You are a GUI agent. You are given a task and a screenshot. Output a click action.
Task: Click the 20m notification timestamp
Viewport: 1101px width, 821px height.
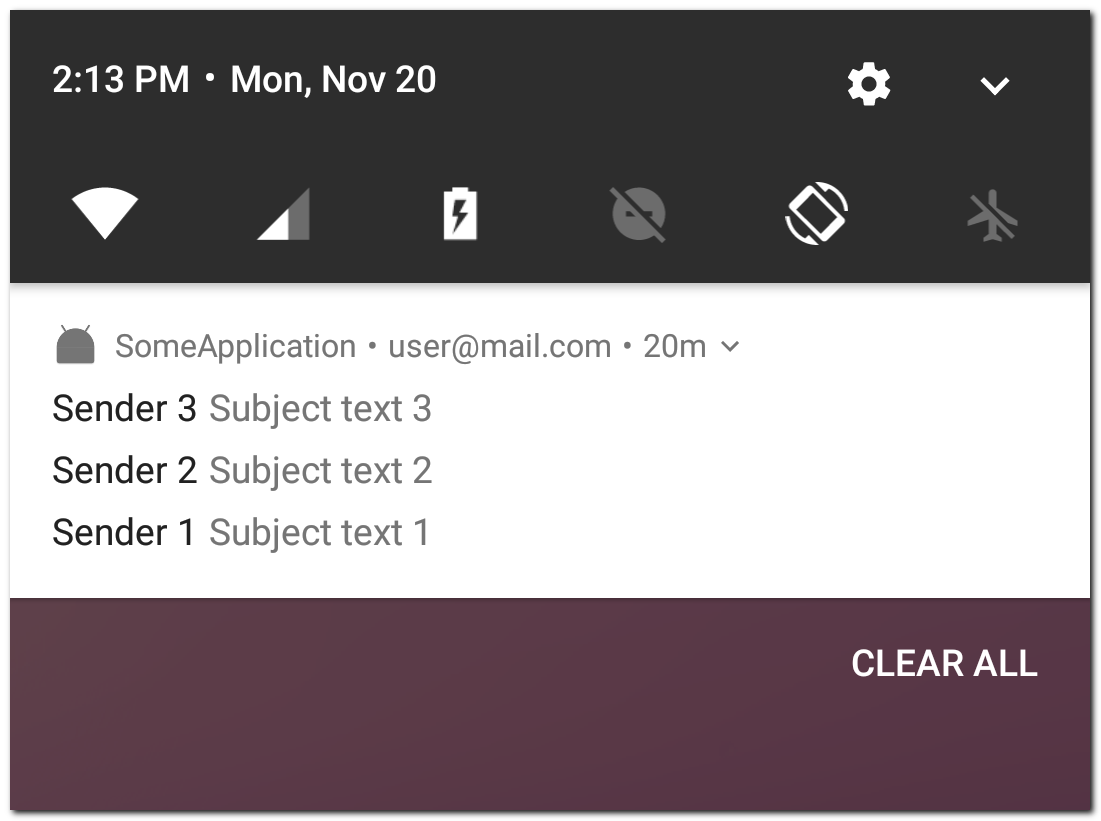674,347
